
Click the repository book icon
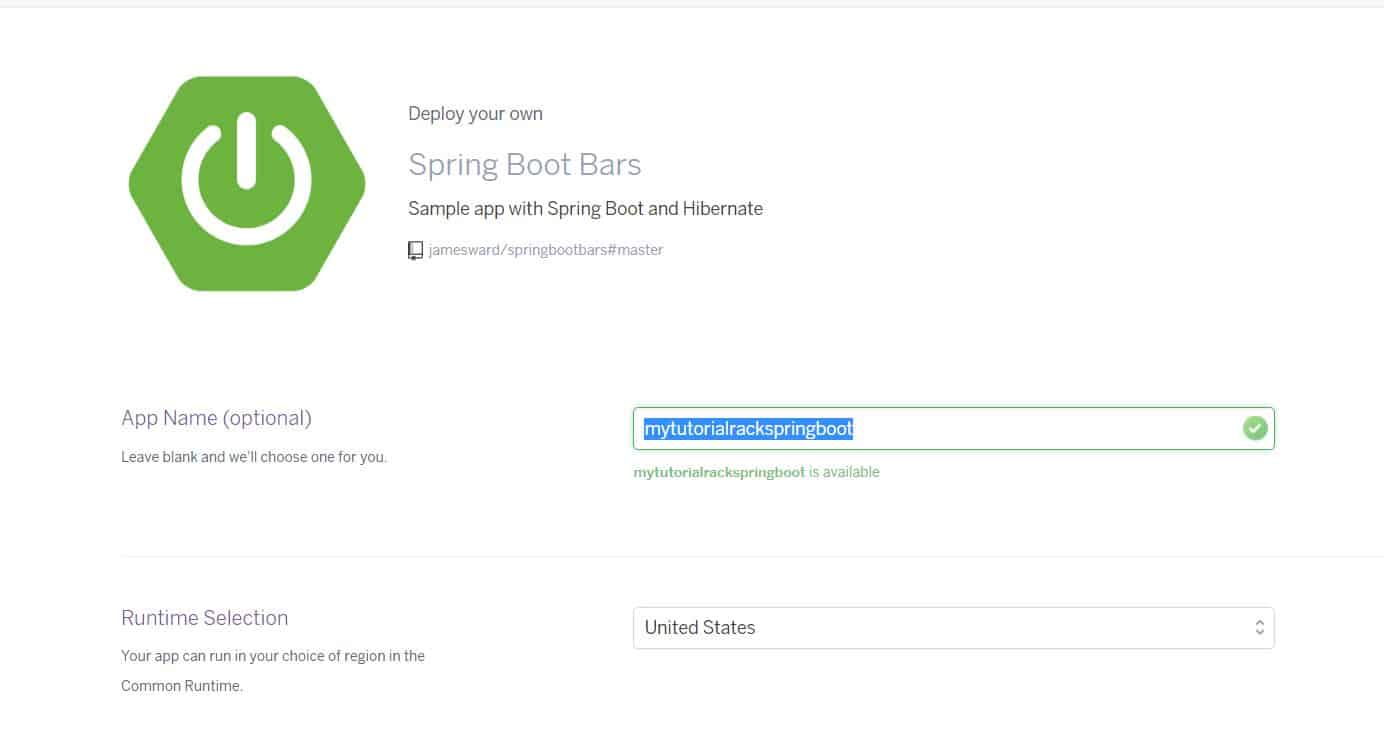[415, 250]
